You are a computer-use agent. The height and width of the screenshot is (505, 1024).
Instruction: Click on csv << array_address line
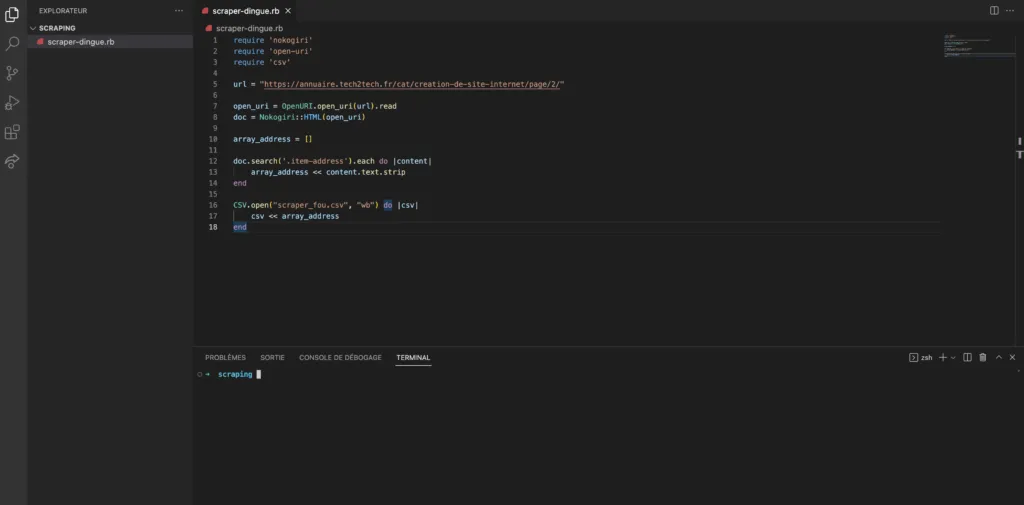tap(295, 216)
